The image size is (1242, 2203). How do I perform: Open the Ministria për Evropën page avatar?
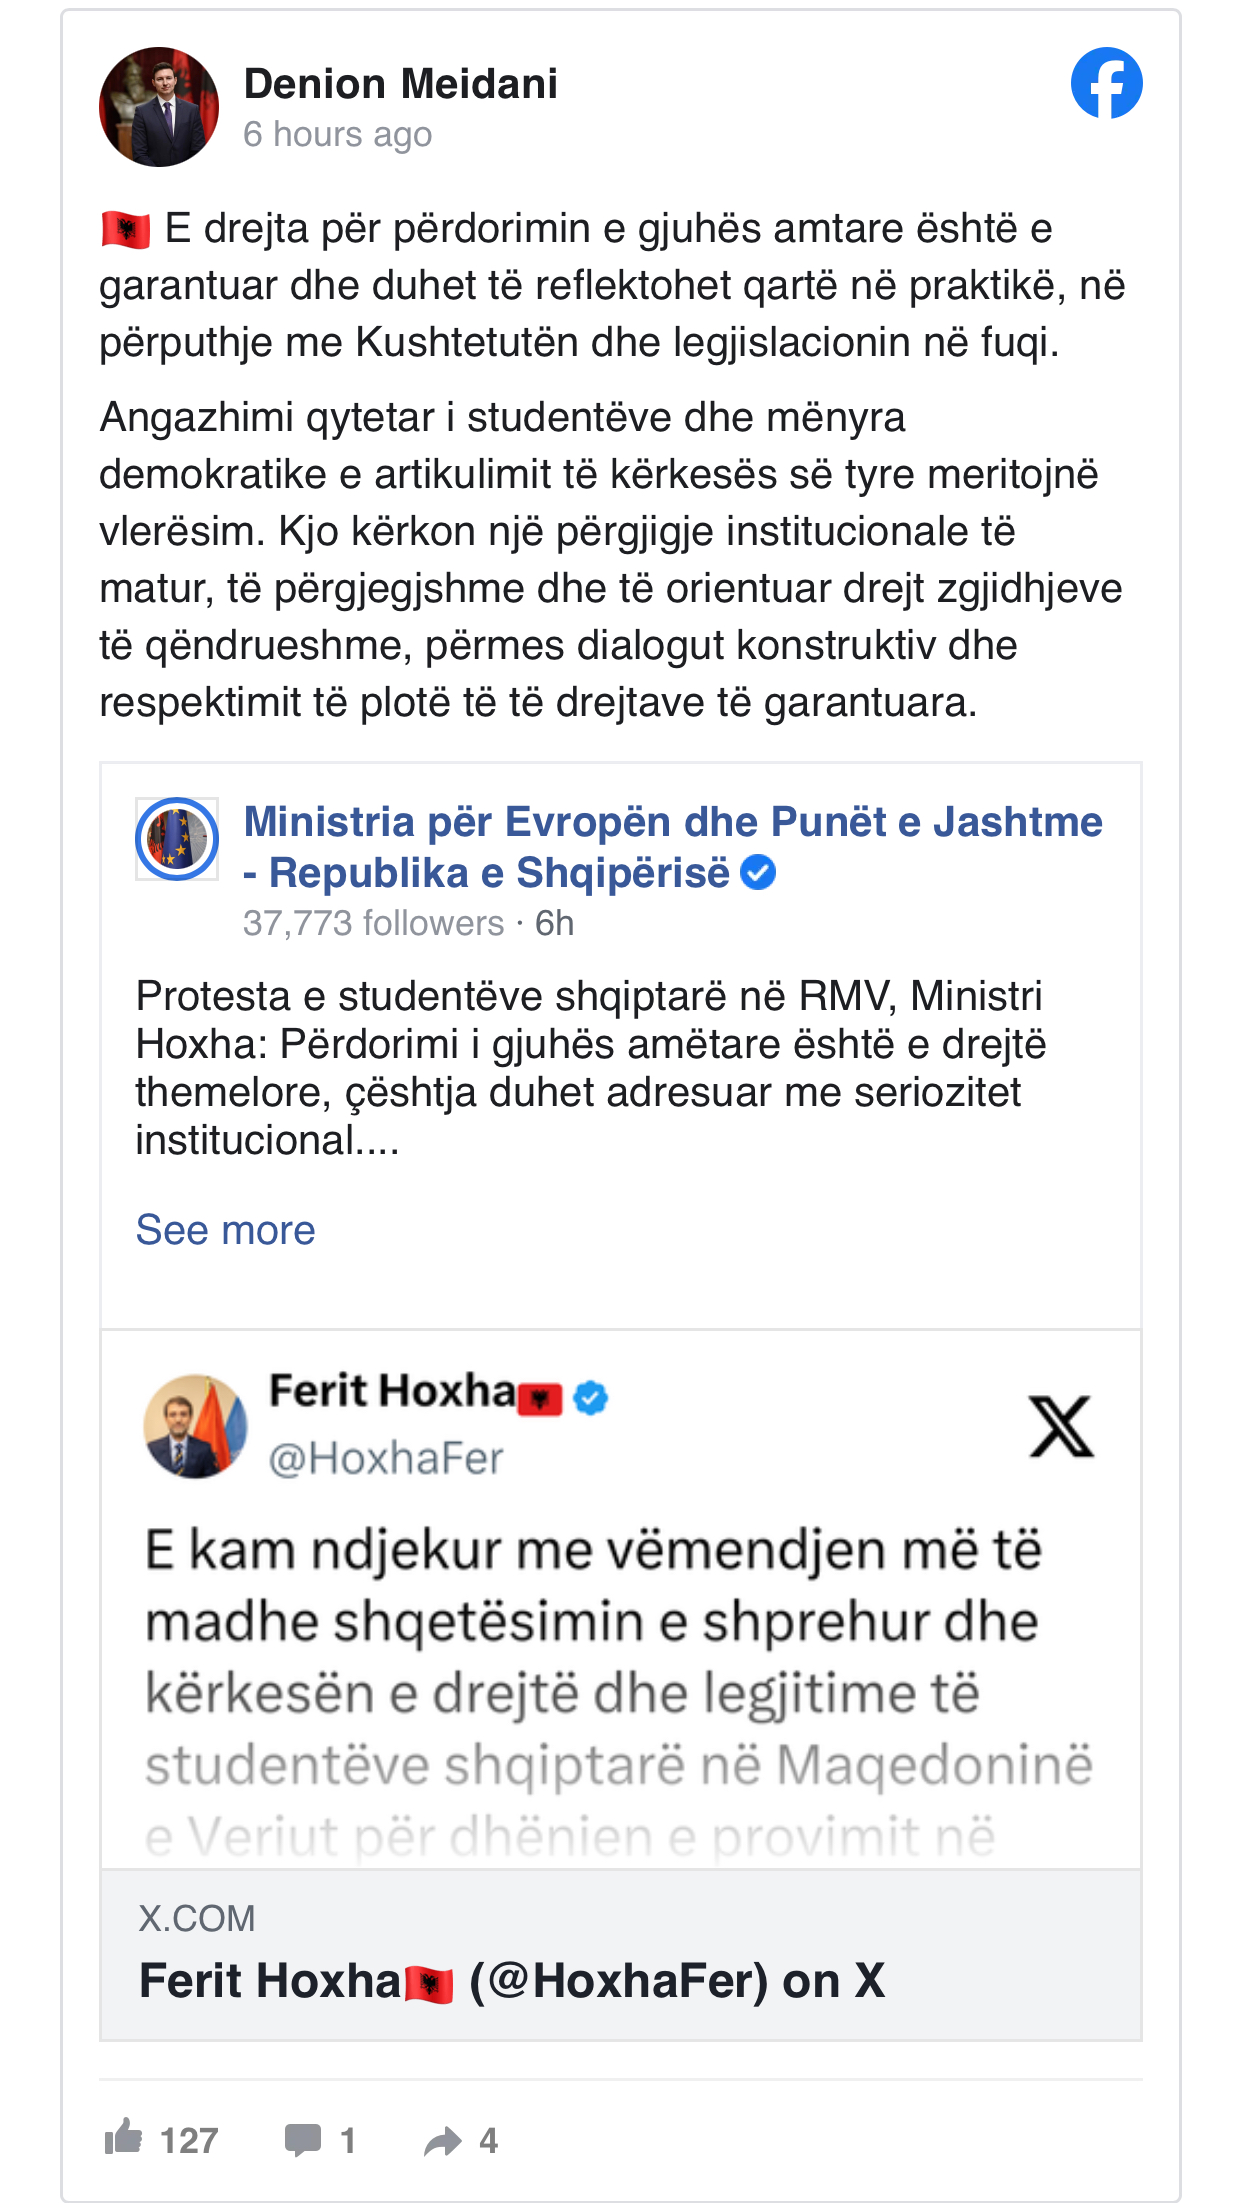coord(177,839)
